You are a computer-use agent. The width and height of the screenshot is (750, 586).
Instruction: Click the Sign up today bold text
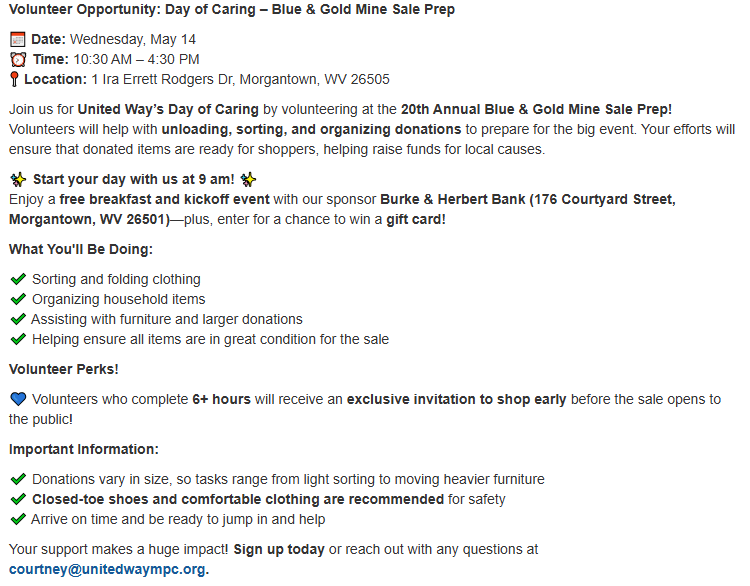pyautogui.click(x=279, y=550)
